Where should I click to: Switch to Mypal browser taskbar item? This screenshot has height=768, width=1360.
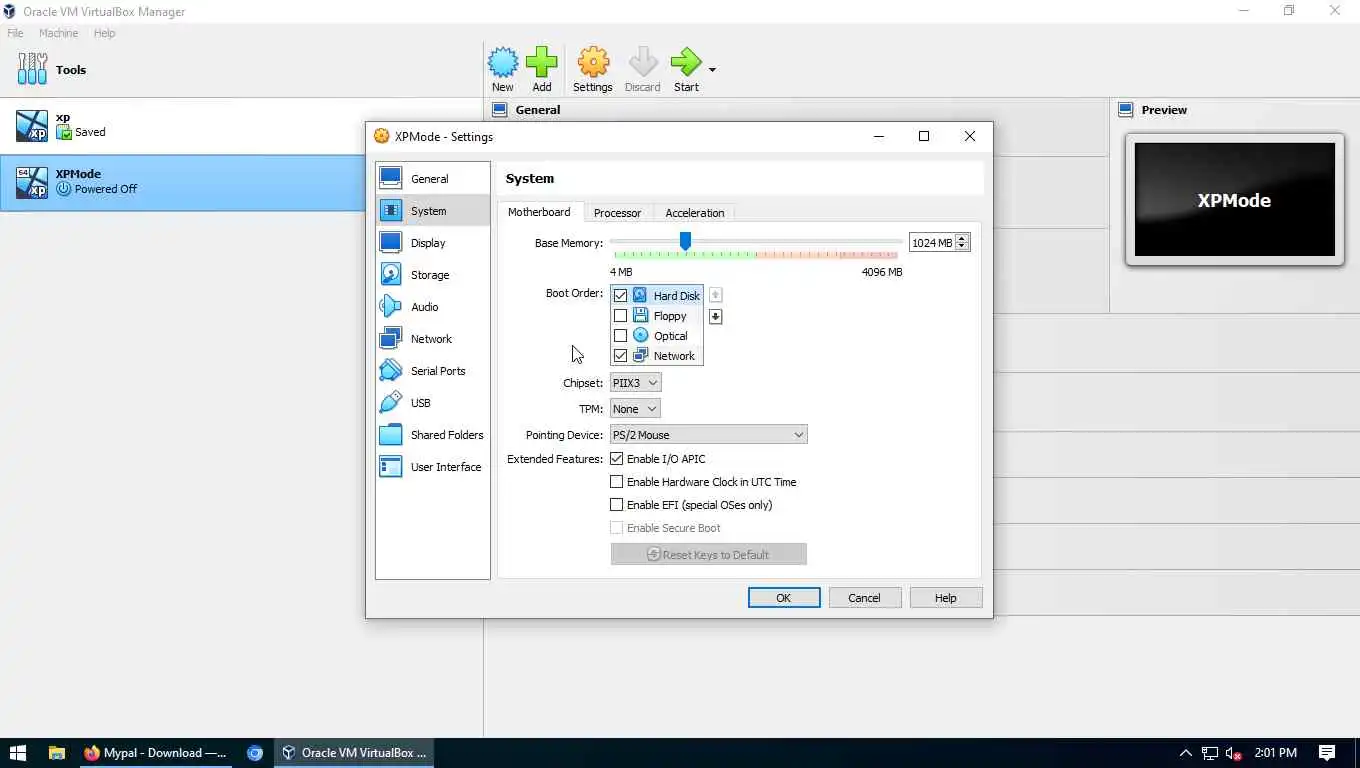pyautogui.click(x=155, y=753)
